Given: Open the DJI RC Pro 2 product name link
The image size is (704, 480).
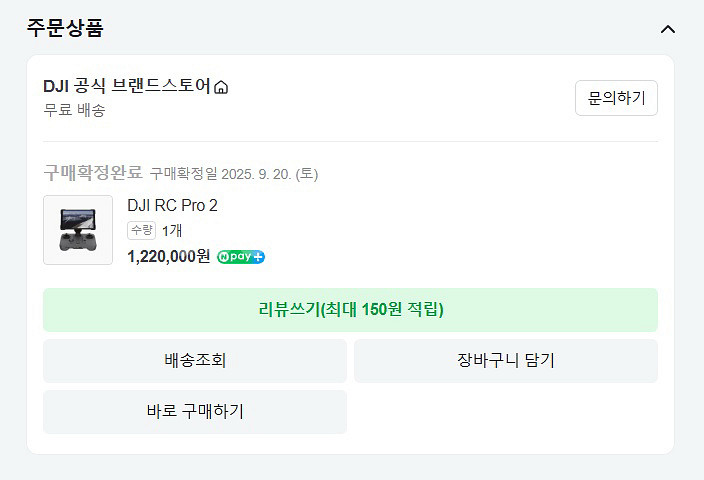Looking at the screenshot, I should [x=172, y=205].
